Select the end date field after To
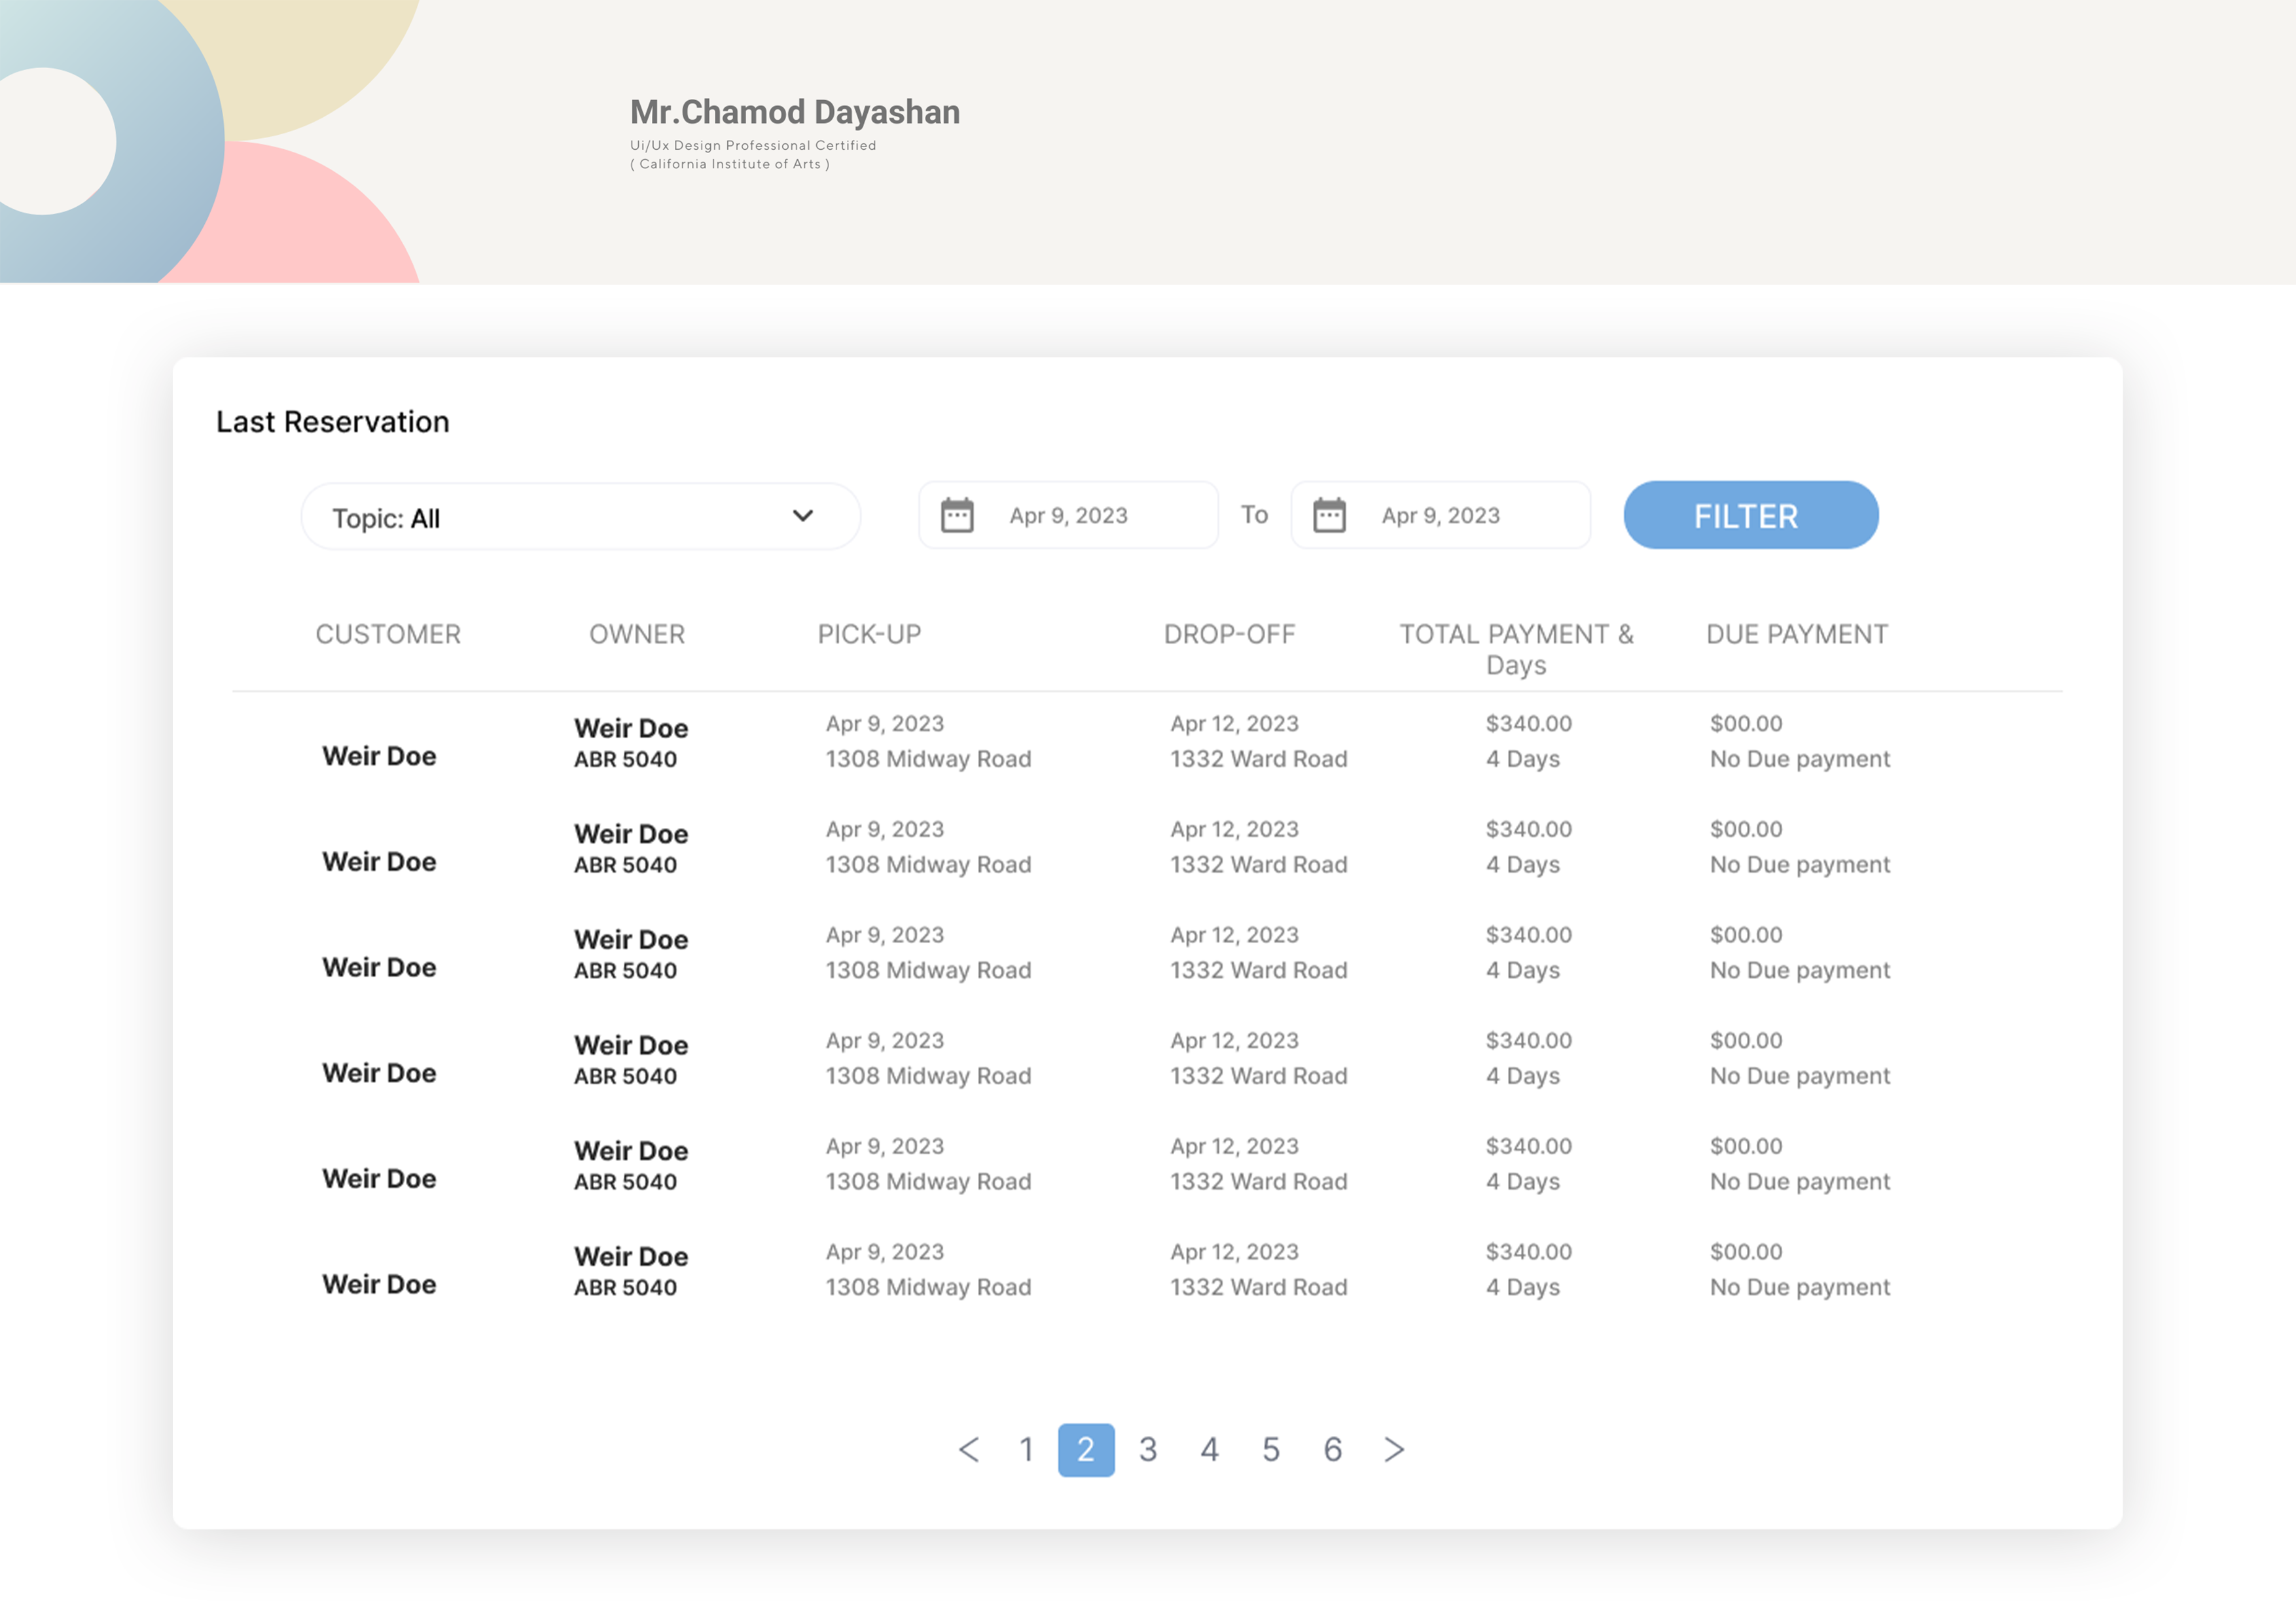The image size is (2296, 1623). (1440, 515)
